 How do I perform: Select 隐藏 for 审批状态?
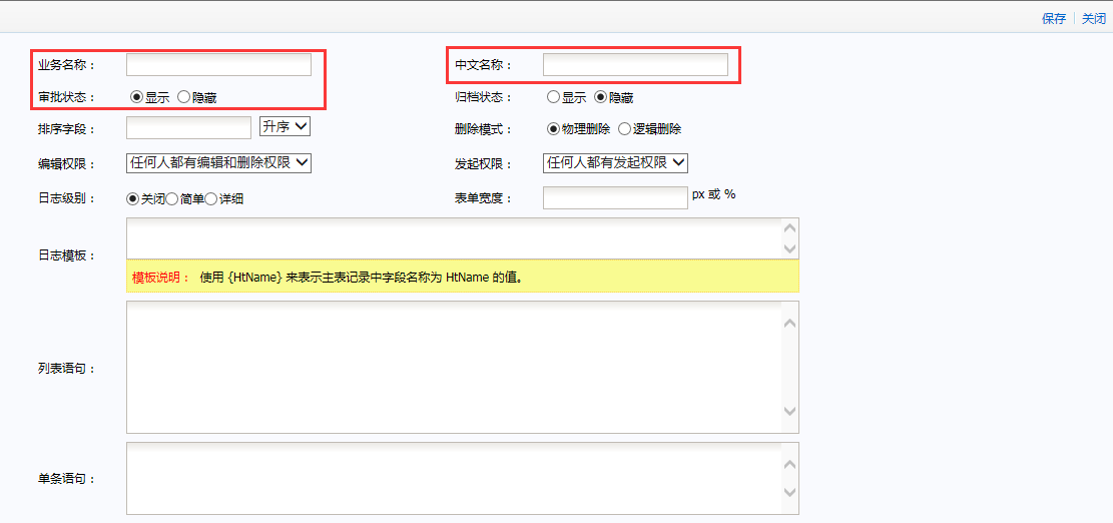pyautogui.click(x=182, y=98)
